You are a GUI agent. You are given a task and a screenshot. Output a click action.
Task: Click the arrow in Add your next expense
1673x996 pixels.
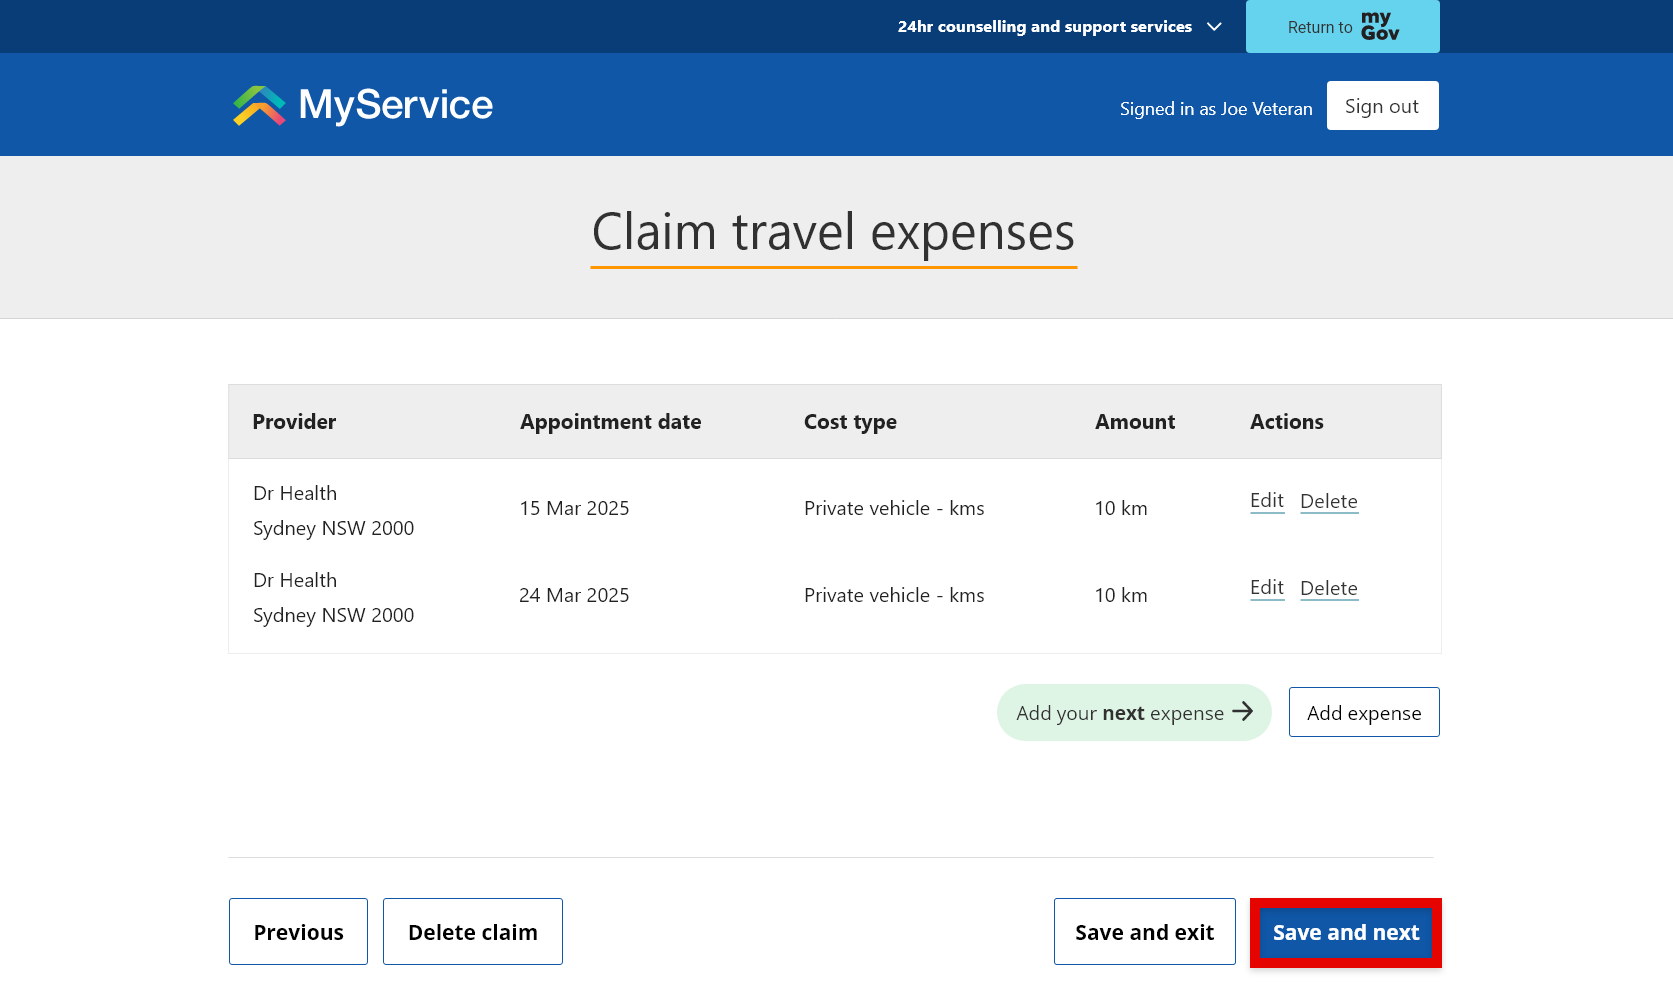(1243, 712)
